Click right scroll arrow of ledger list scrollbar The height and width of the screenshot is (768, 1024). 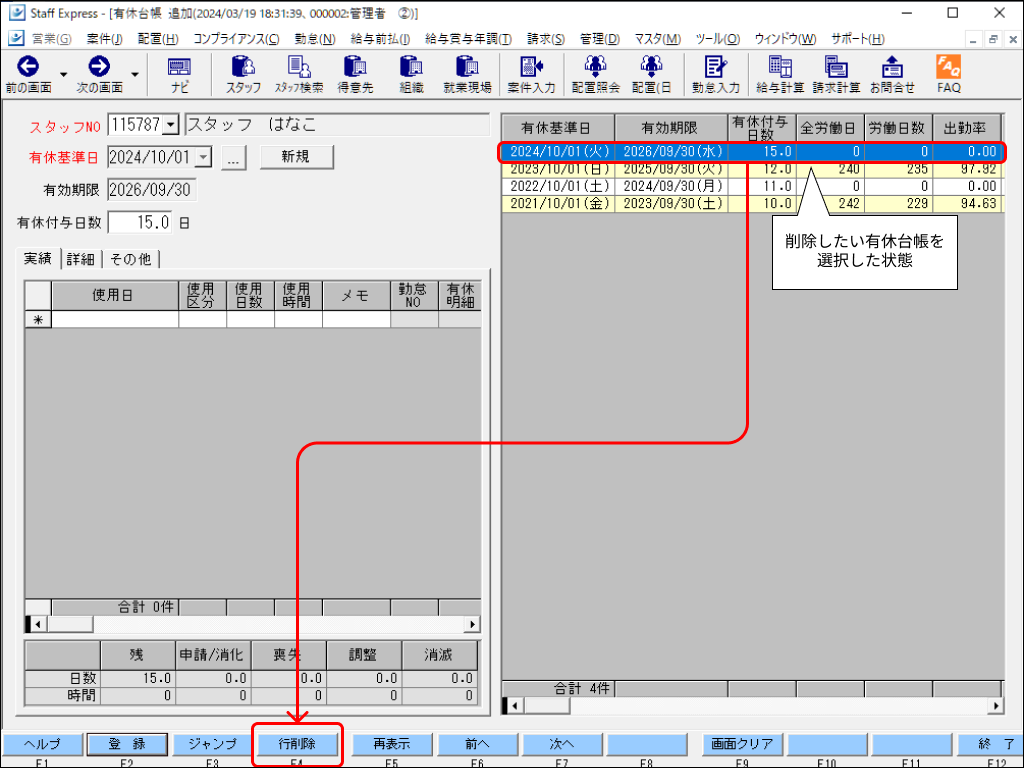pyautogui.click(x=995, y=705)
